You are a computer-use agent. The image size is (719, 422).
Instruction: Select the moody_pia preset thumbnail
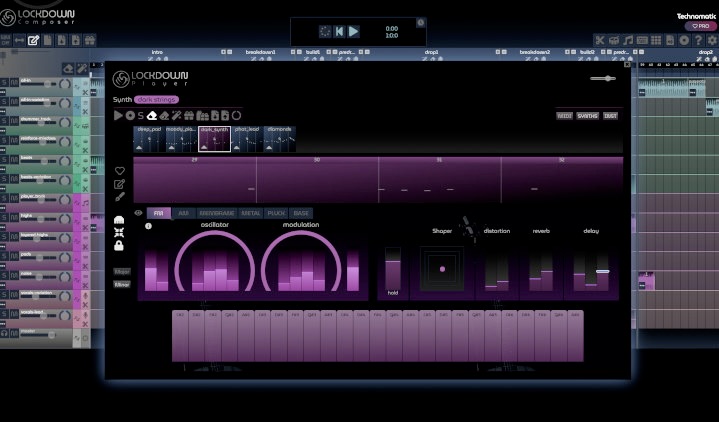182,139
